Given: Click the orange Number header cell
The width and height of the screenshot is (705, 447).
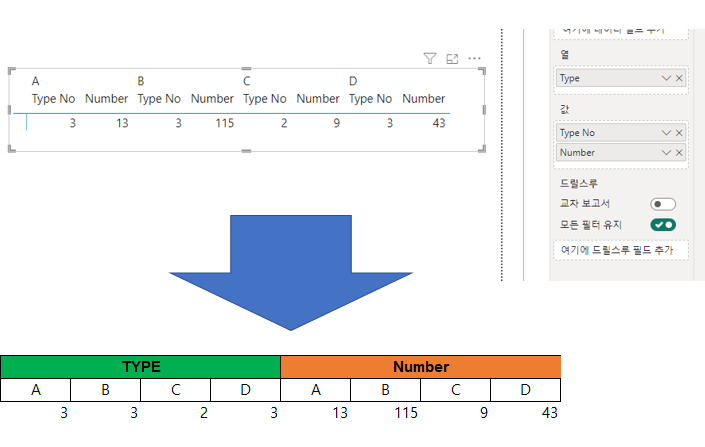Looking at the screenshot, I should [421, 367].
